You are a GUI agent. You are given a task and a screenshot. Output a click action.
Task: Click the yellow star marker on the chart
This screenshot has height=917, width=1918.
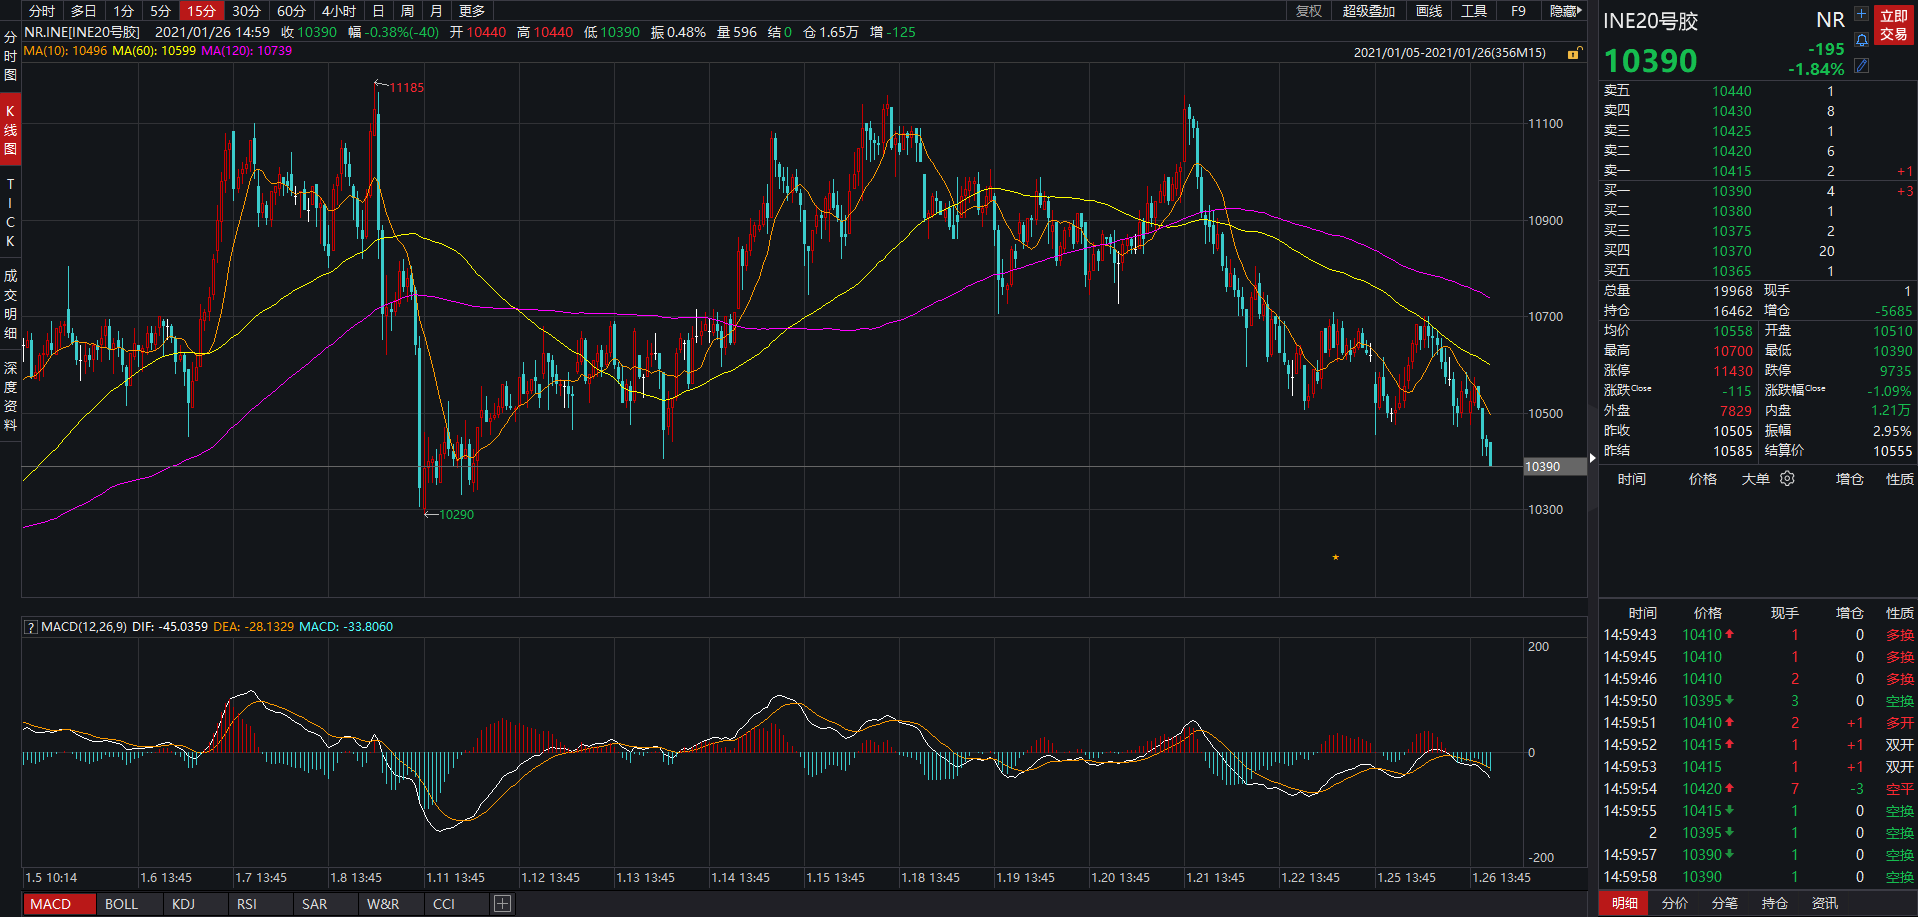(x=1335, y=557)
